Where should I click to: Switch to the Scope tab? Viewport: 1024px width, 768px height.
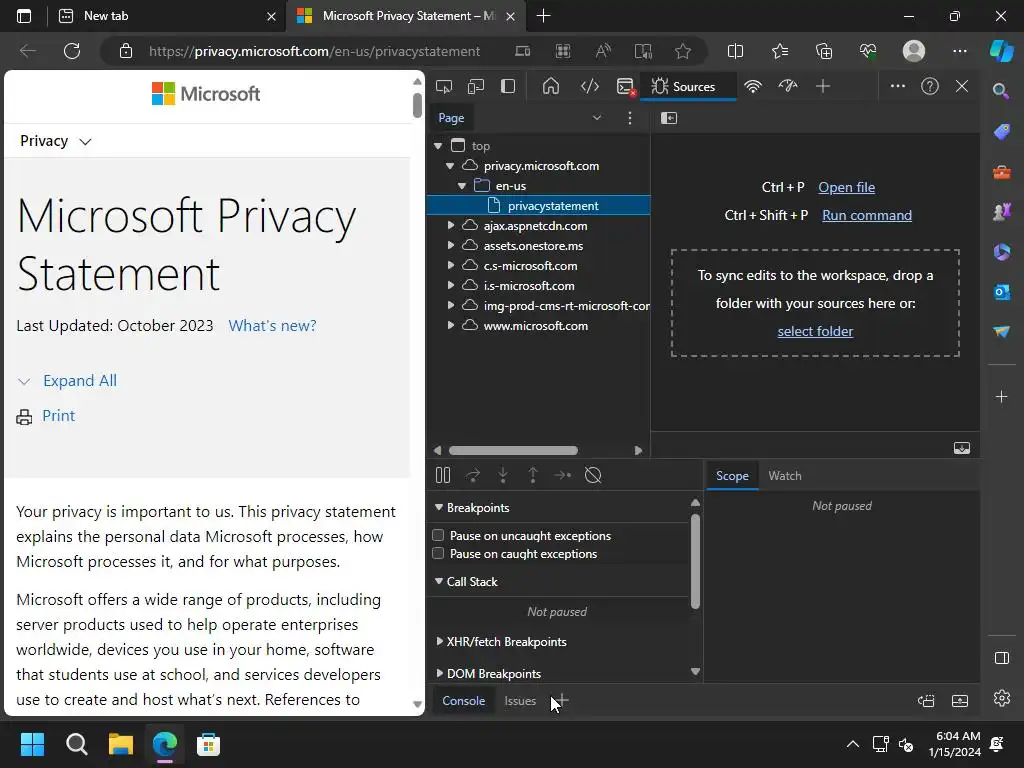click(732, 476)
